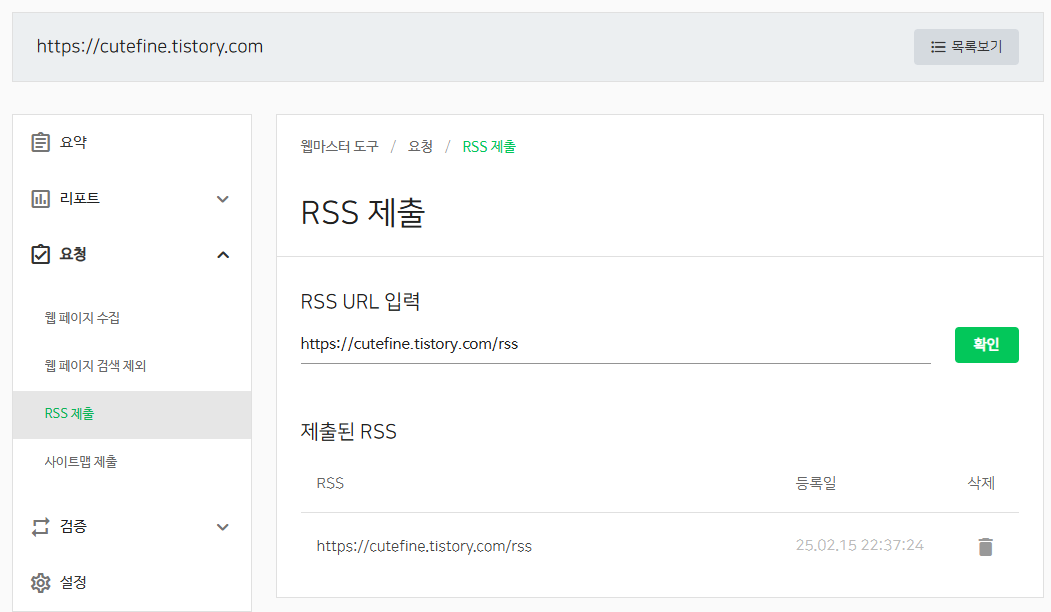Click the site URL https://cutefine.tistory.com header
The height and width of the screenshot is (612, 1051).
click(x=149, y=47)
